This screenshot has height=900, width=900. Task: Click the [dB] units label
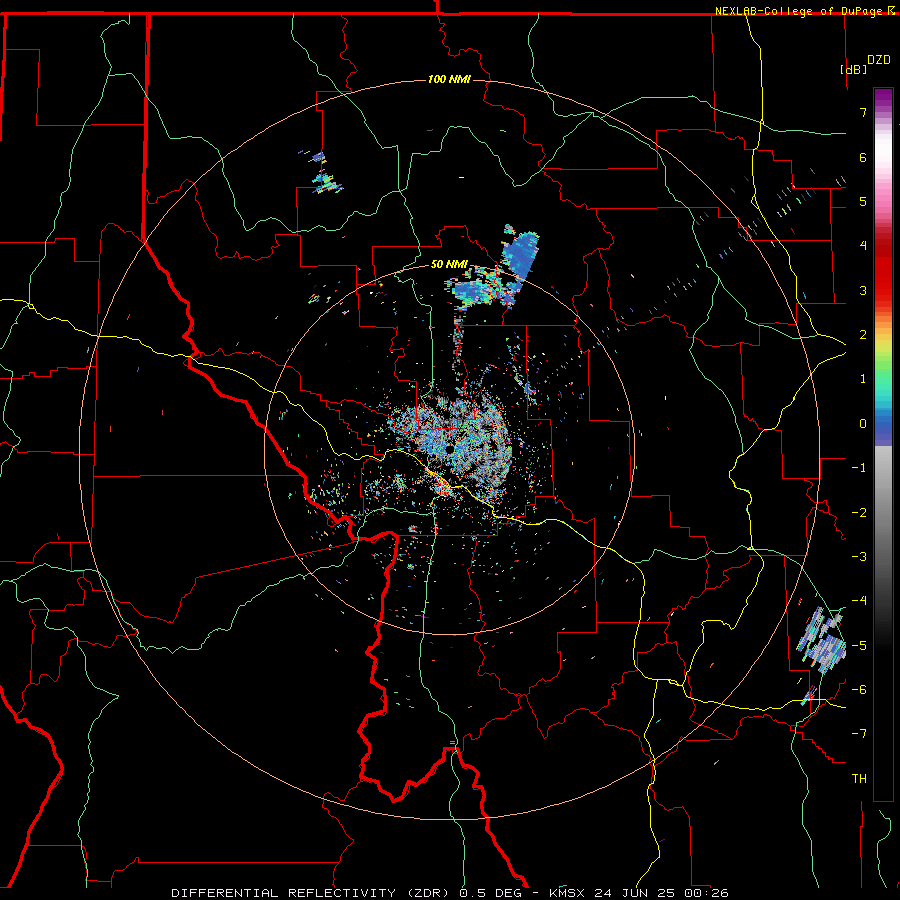854,69
